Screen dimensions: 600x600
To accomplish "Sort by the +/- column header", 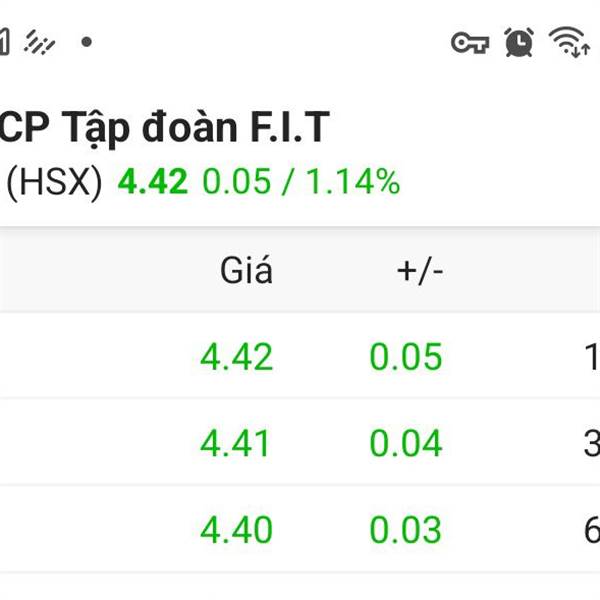I will 420,272.
